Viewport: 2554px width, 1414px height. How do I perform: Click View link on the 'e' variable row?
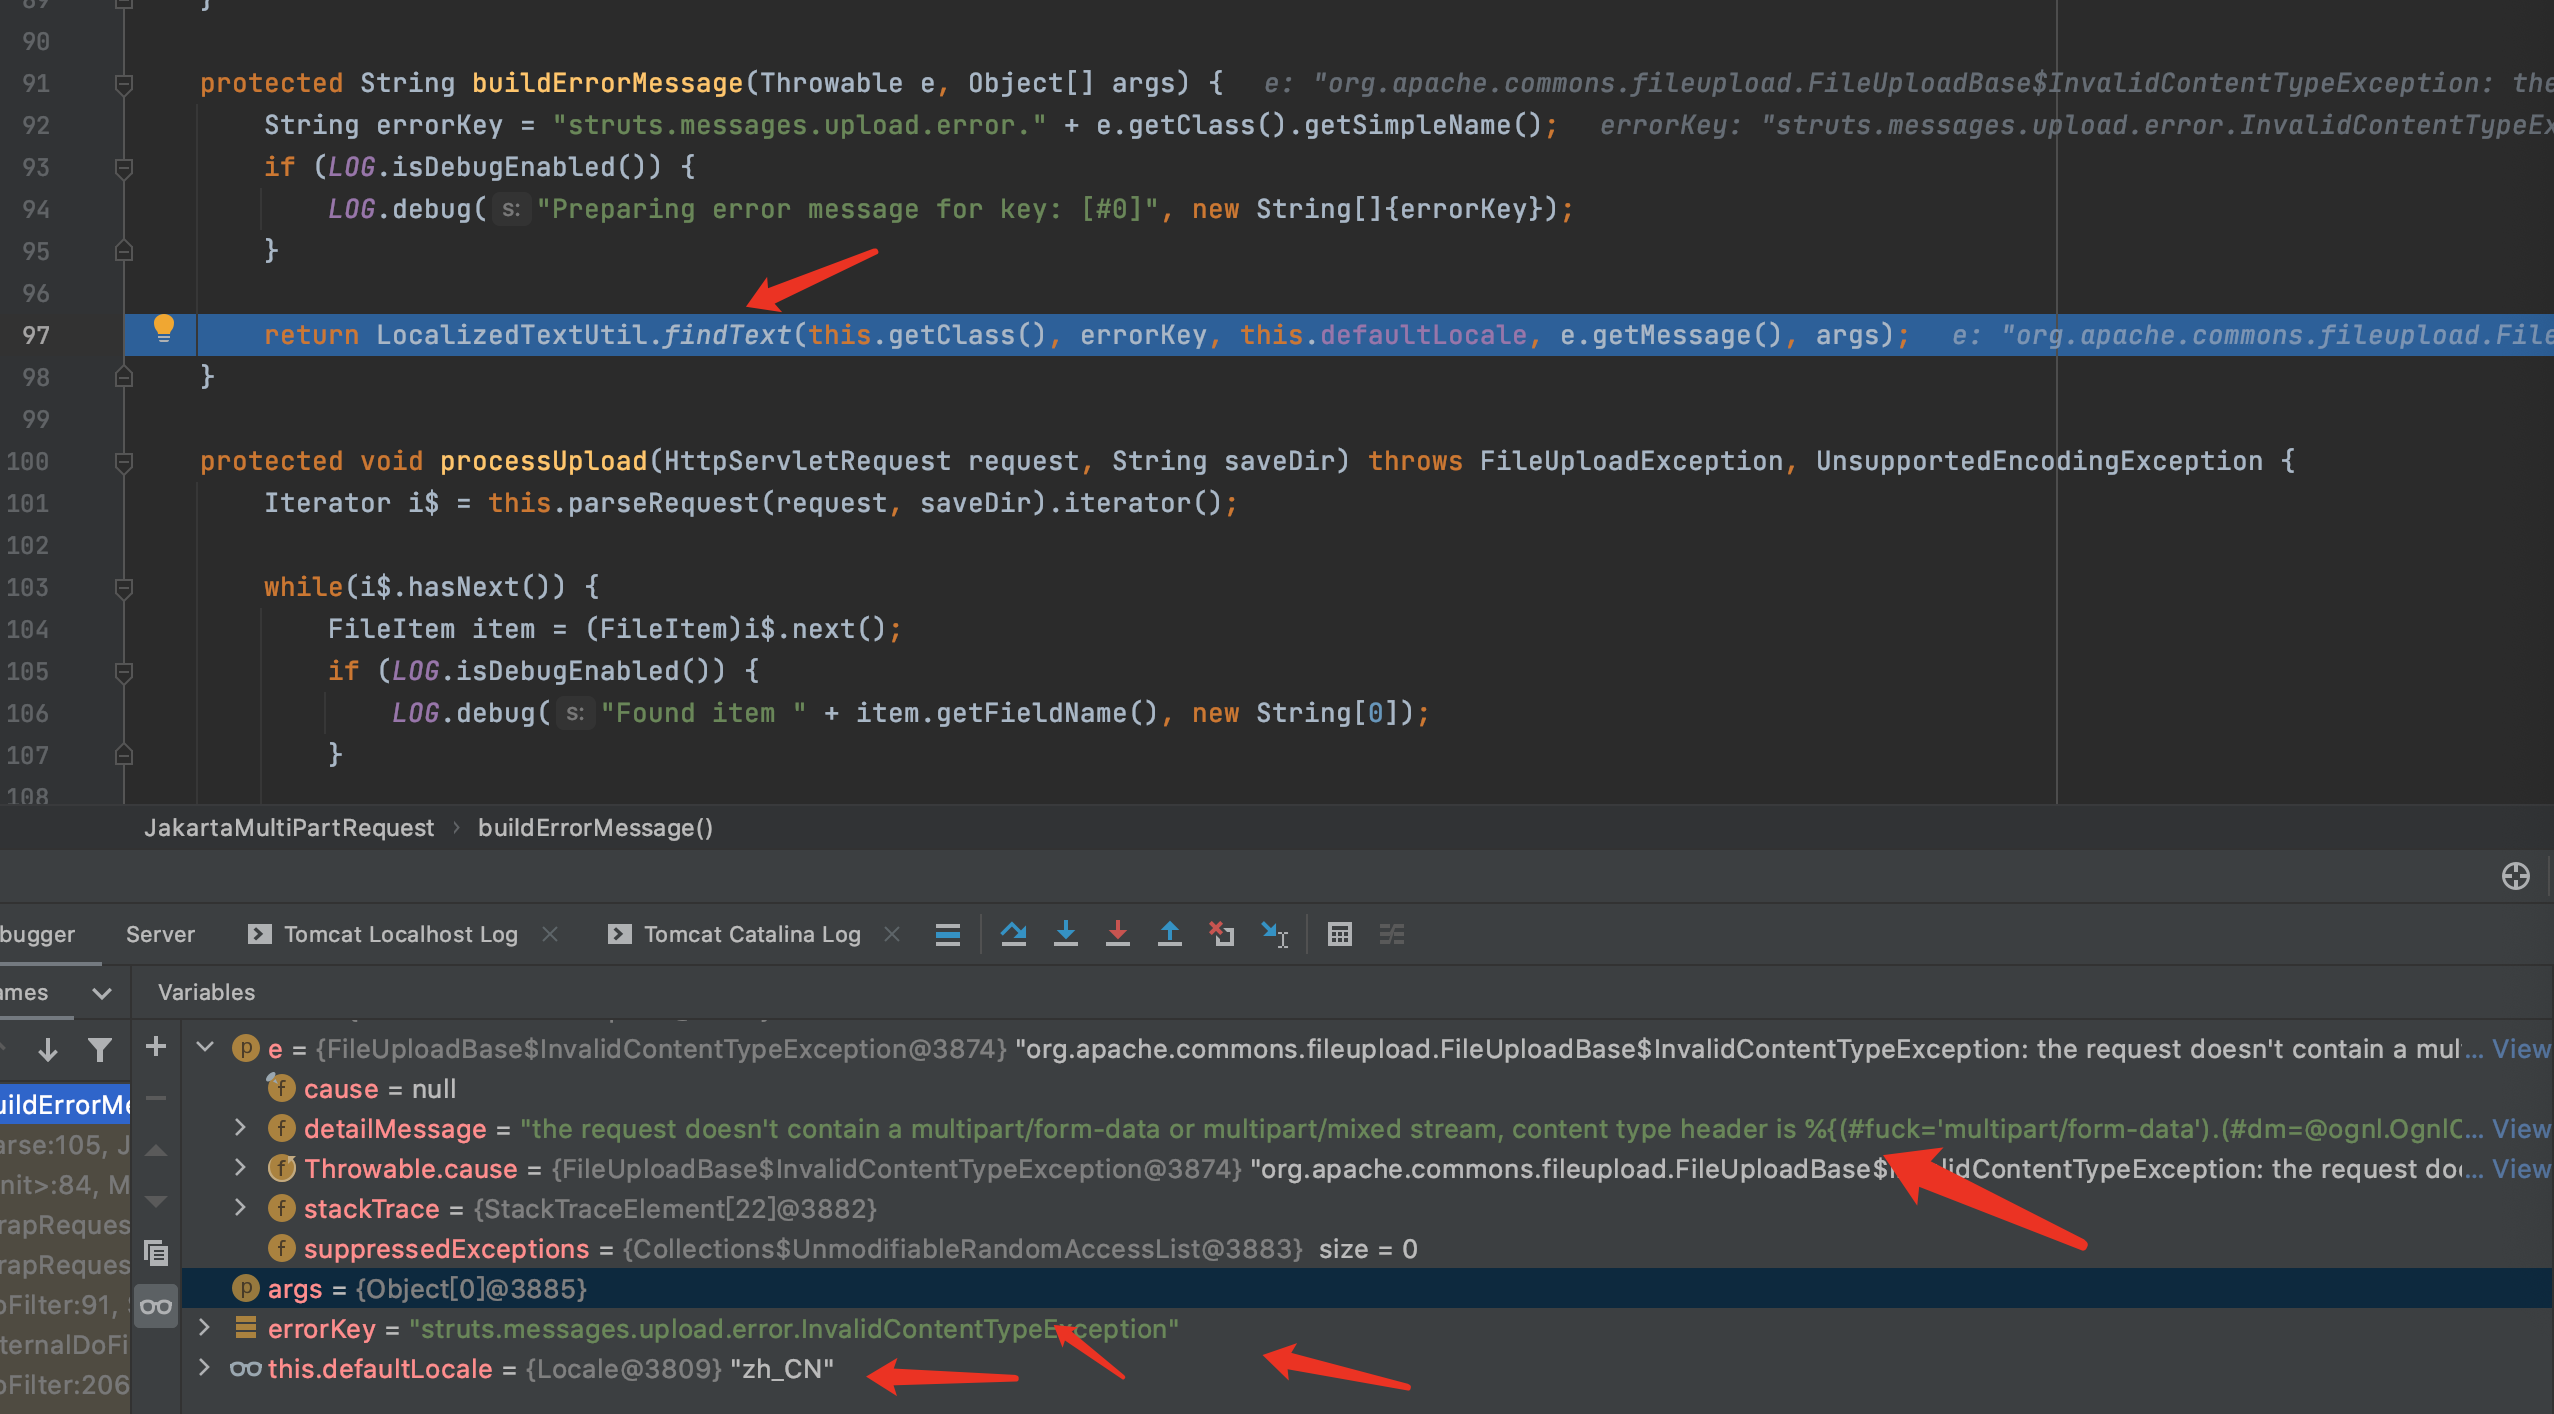tap(2521, 1048)
